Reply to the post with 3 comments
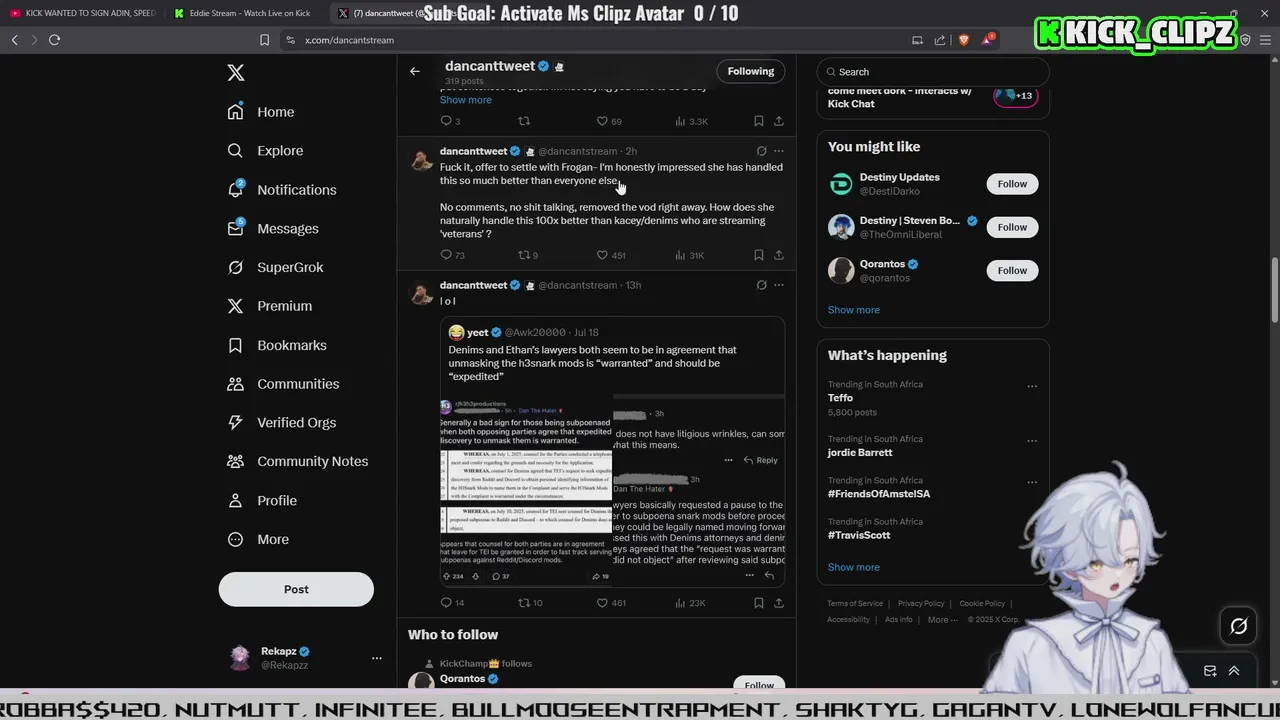Screen dimensions: 1280x720 [450, 121]
